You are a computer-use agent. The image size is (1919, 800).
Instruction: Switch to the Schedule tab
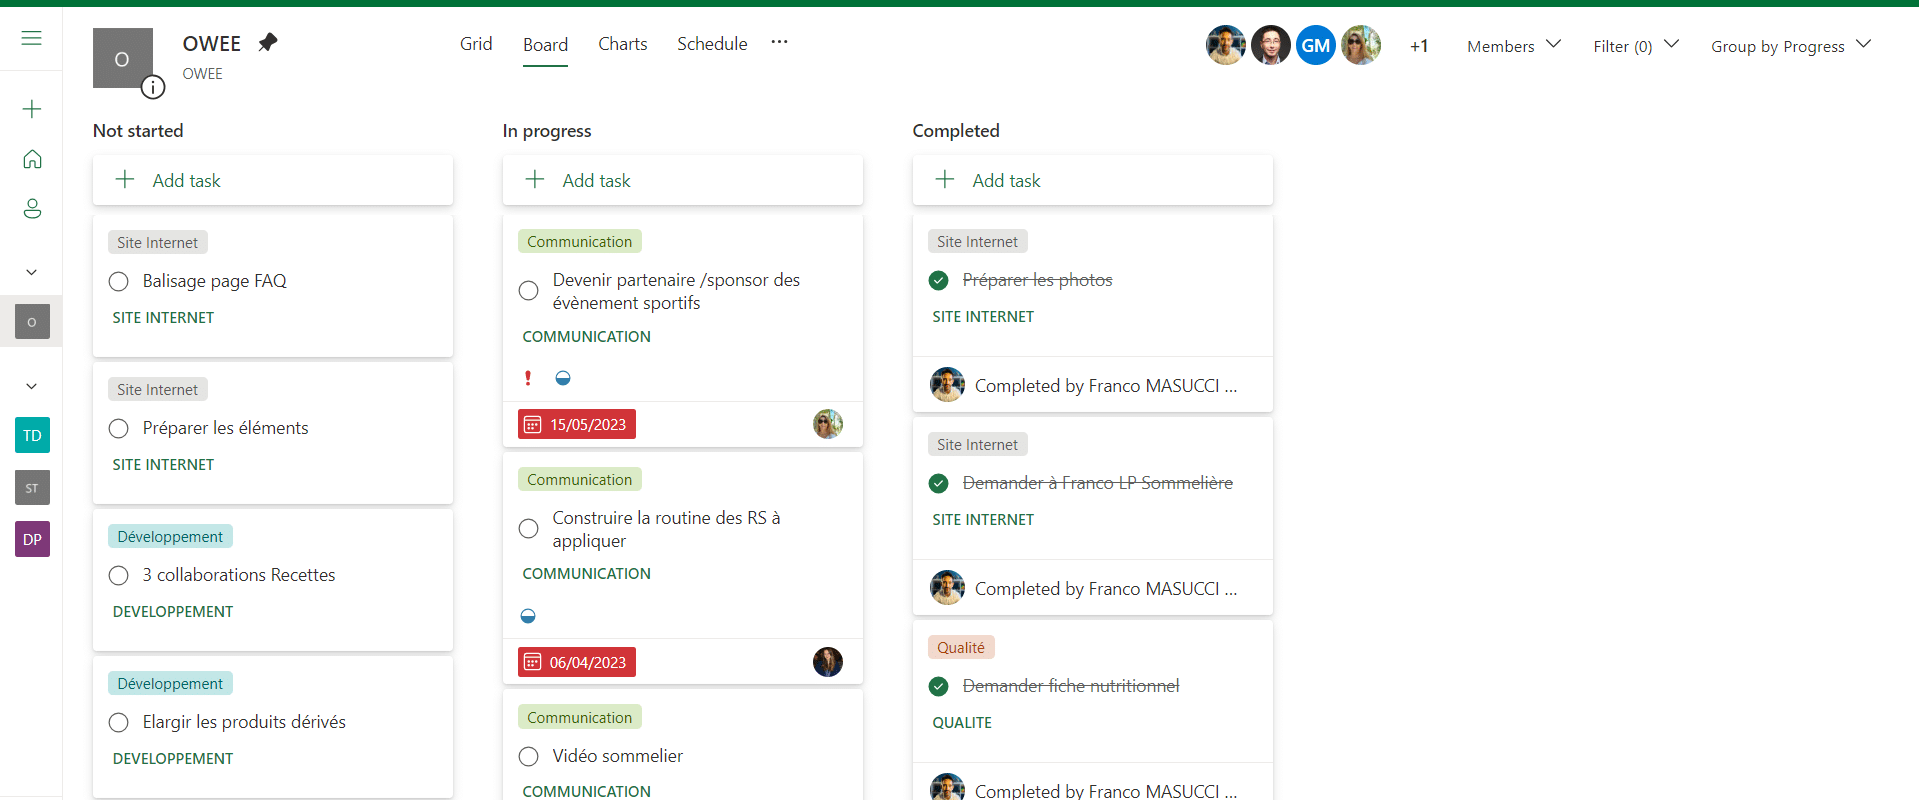tap(711, 44)
